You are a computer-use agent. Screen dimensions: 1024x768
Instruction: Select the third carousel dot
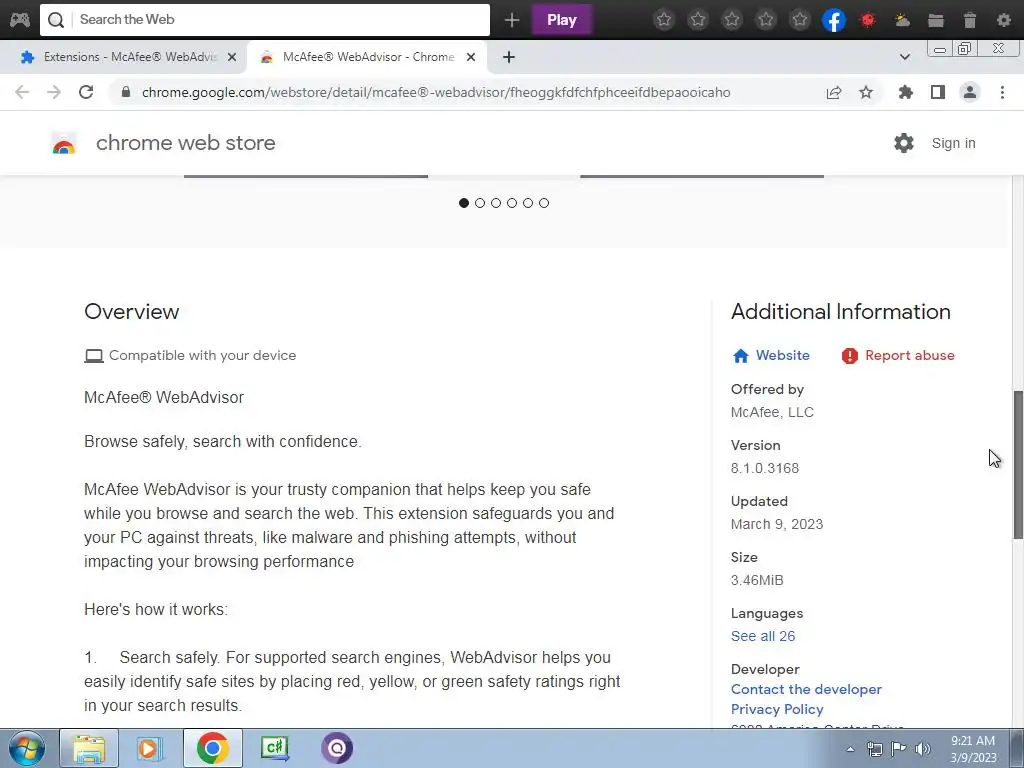[x=496, y=203]
